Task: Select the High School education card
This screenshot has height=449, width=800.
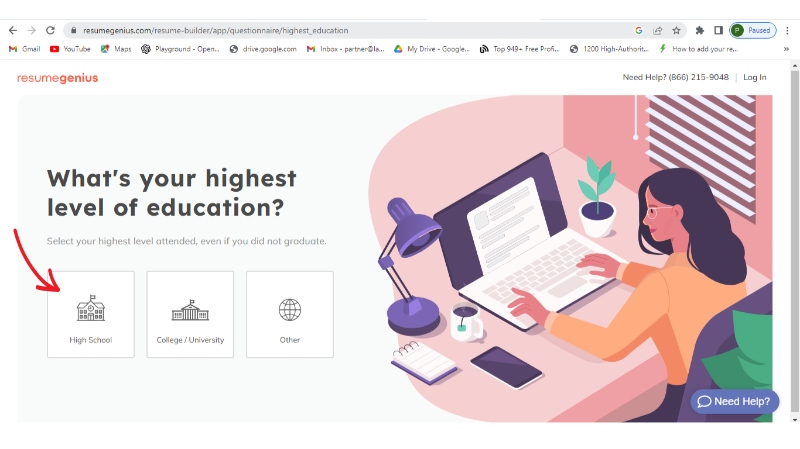Action: [91, 314]
